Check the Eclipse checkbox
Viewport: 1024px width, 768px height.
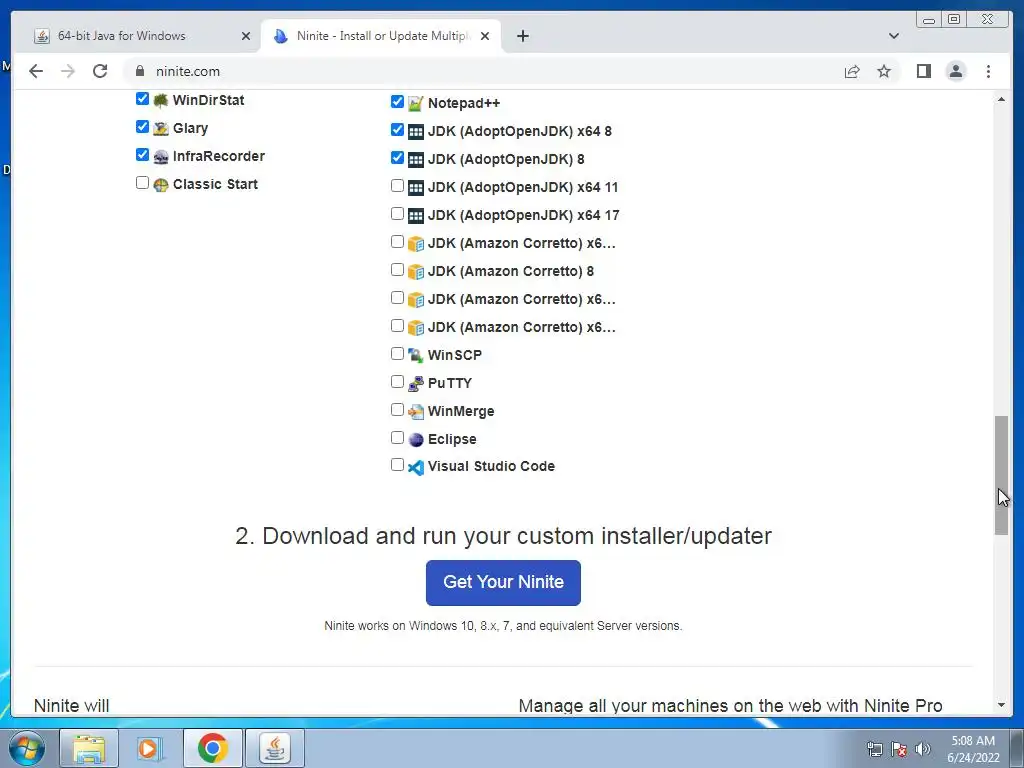tap(397, 438)
